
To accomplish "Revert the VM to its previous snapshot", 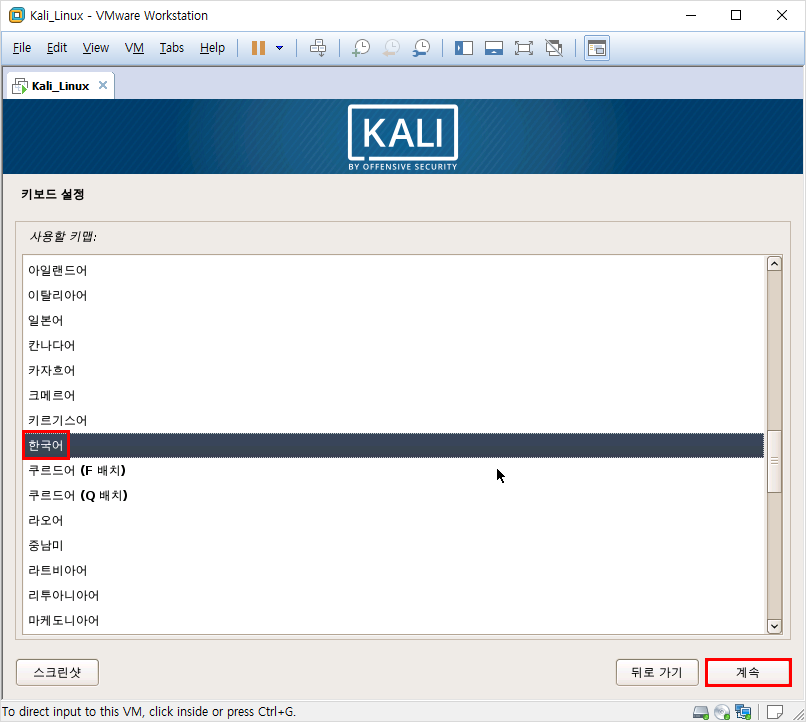I will click(x=391, y=48).
